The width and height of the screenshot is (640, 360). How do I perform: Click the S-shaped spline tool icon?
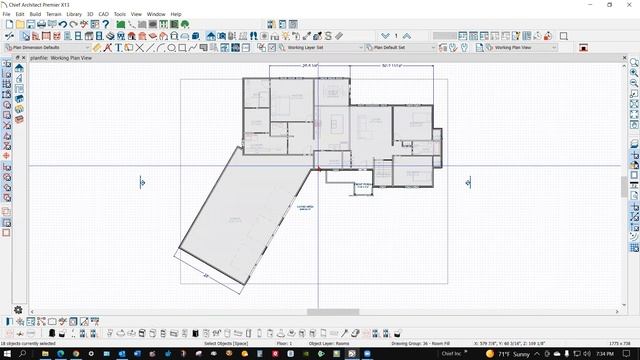(328, 36)
